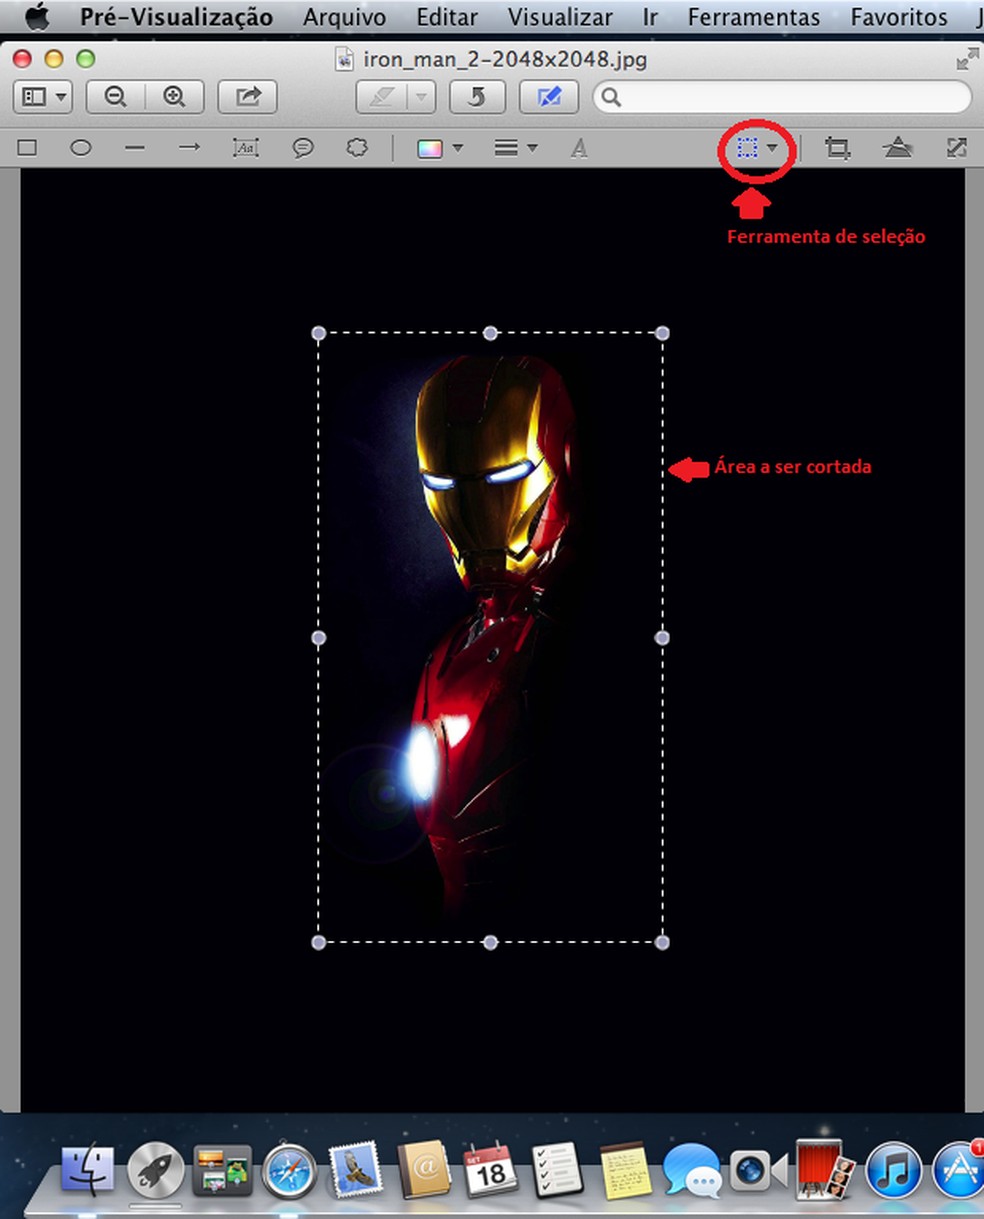
Task: Click the font A button
Action: point(579,148)
